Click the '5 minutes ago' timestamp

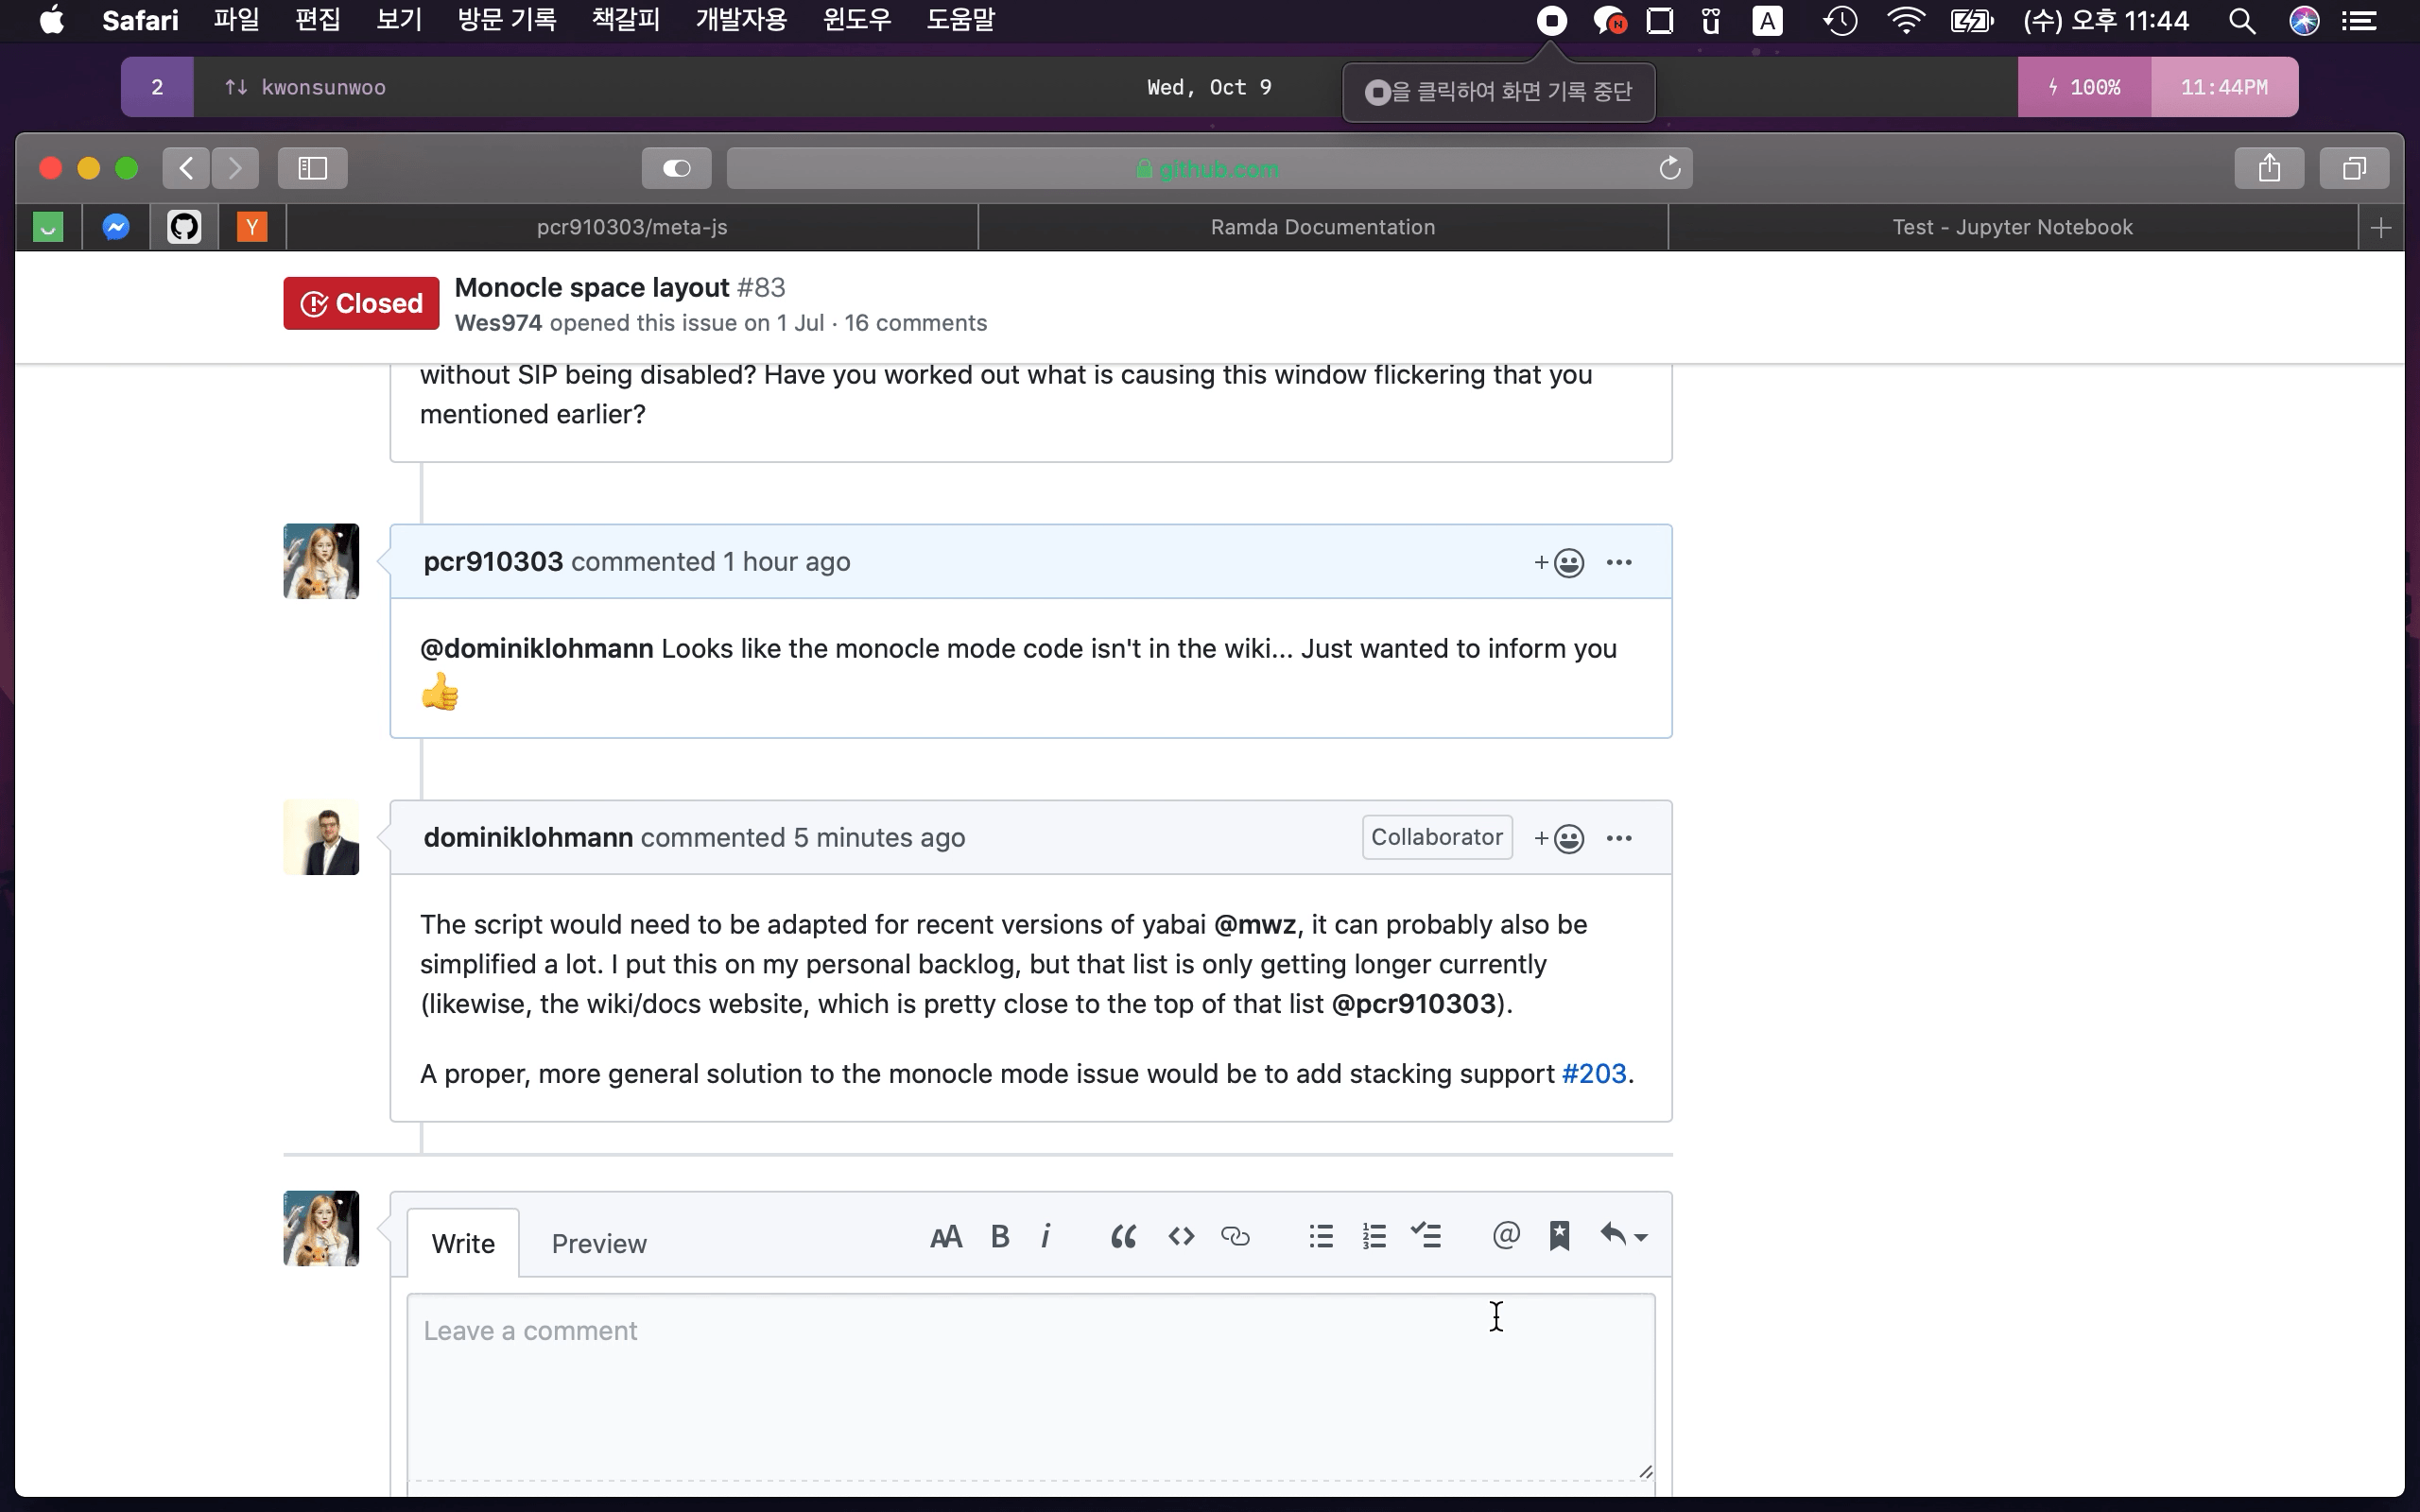879,838
